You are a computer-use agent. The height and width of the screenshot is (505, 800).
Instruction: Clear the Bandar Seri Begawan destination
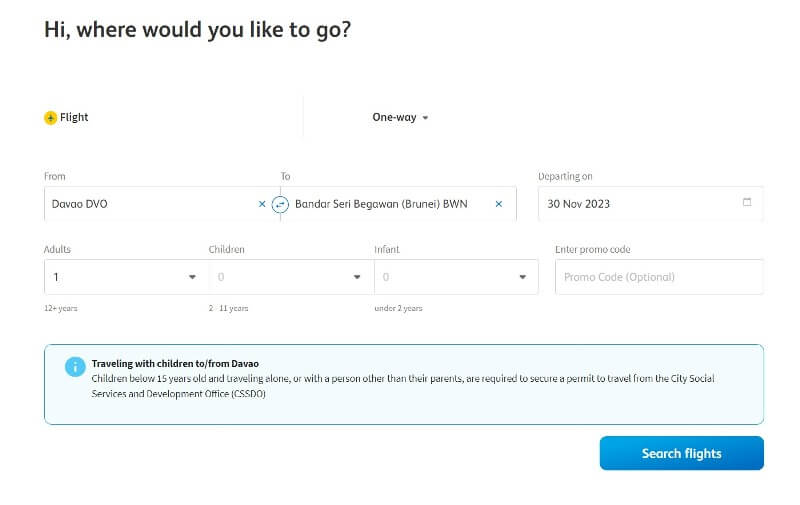point(498,204)
